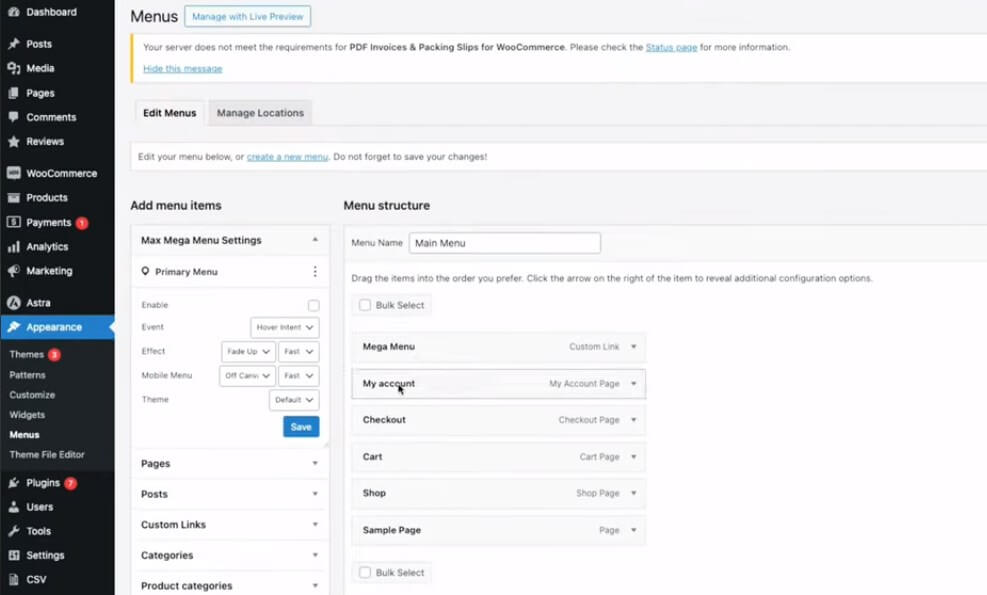Tick the top Bulk Select checkbox

364,305
